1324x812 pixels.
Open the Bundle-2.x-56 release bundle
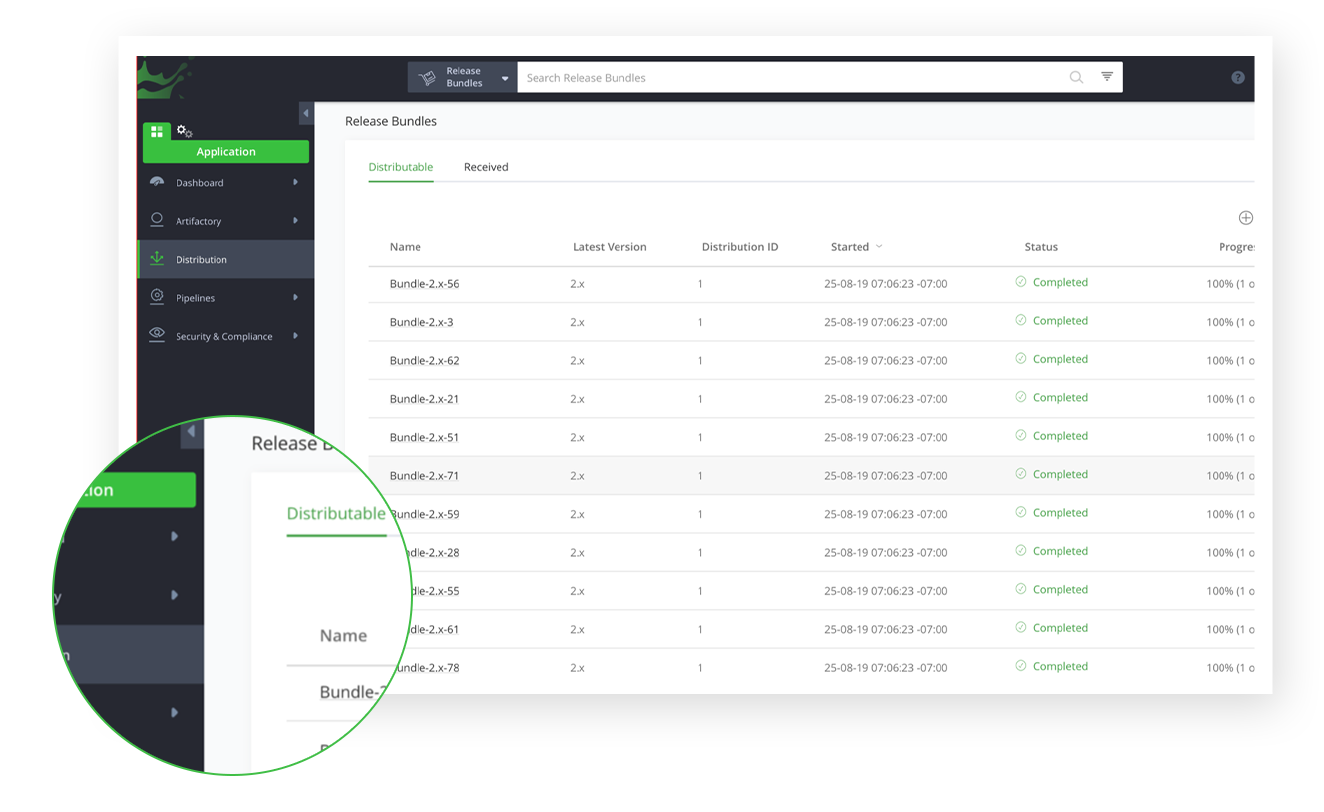point(425,284)
